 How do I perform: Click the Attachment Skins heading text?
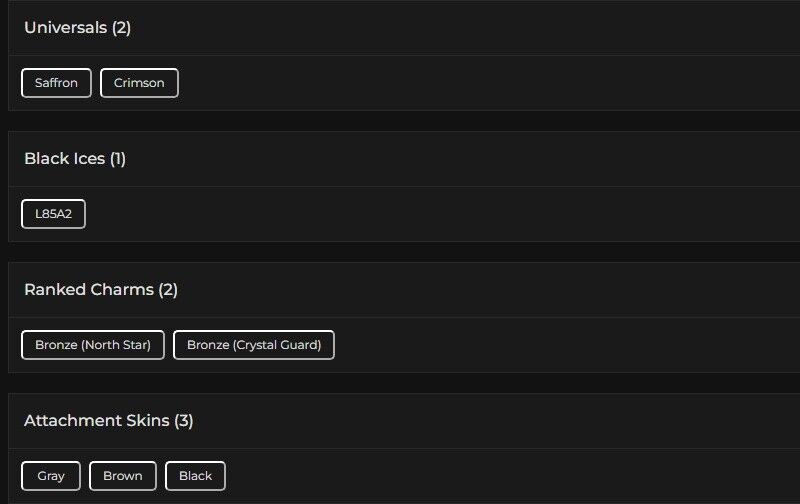[108, 421]
